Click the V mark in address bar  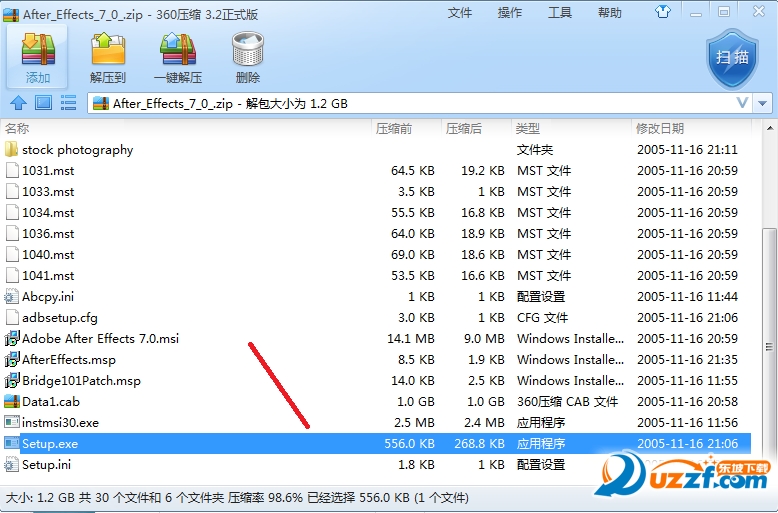[742, 103]
